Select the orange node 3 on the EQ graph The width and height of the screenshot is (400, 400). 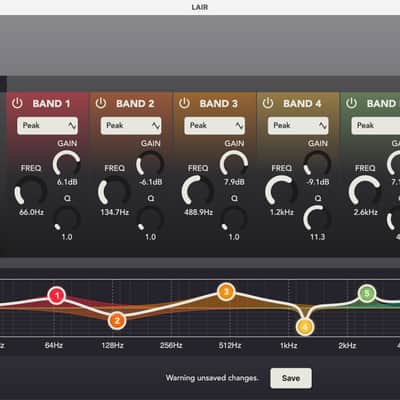226,292
